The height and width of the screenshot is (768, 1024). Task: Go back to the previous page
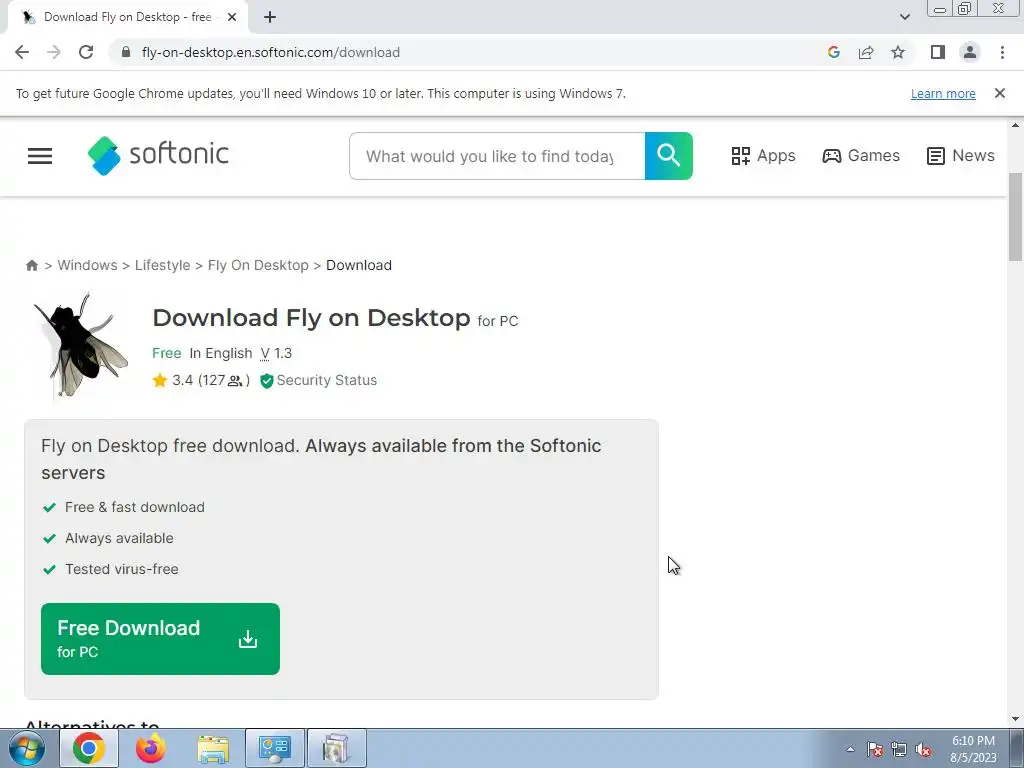pyautogui.click(x=22, y=52)
